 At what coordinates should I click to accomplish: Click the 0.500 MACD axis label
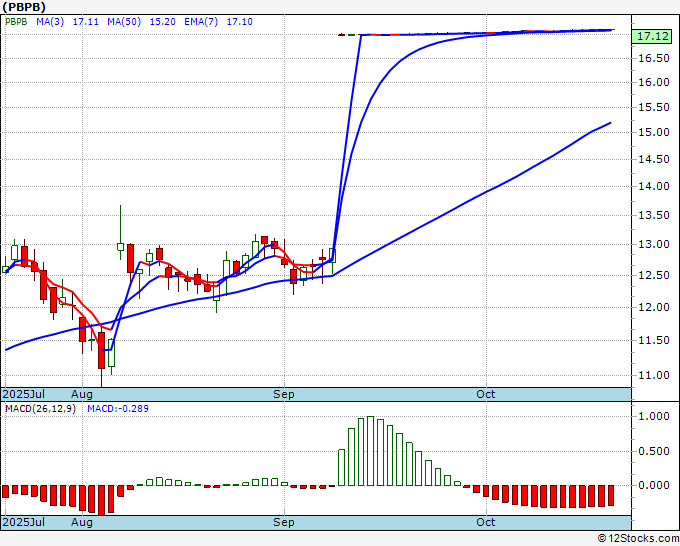pyautogui.click(x=654, y=452)
